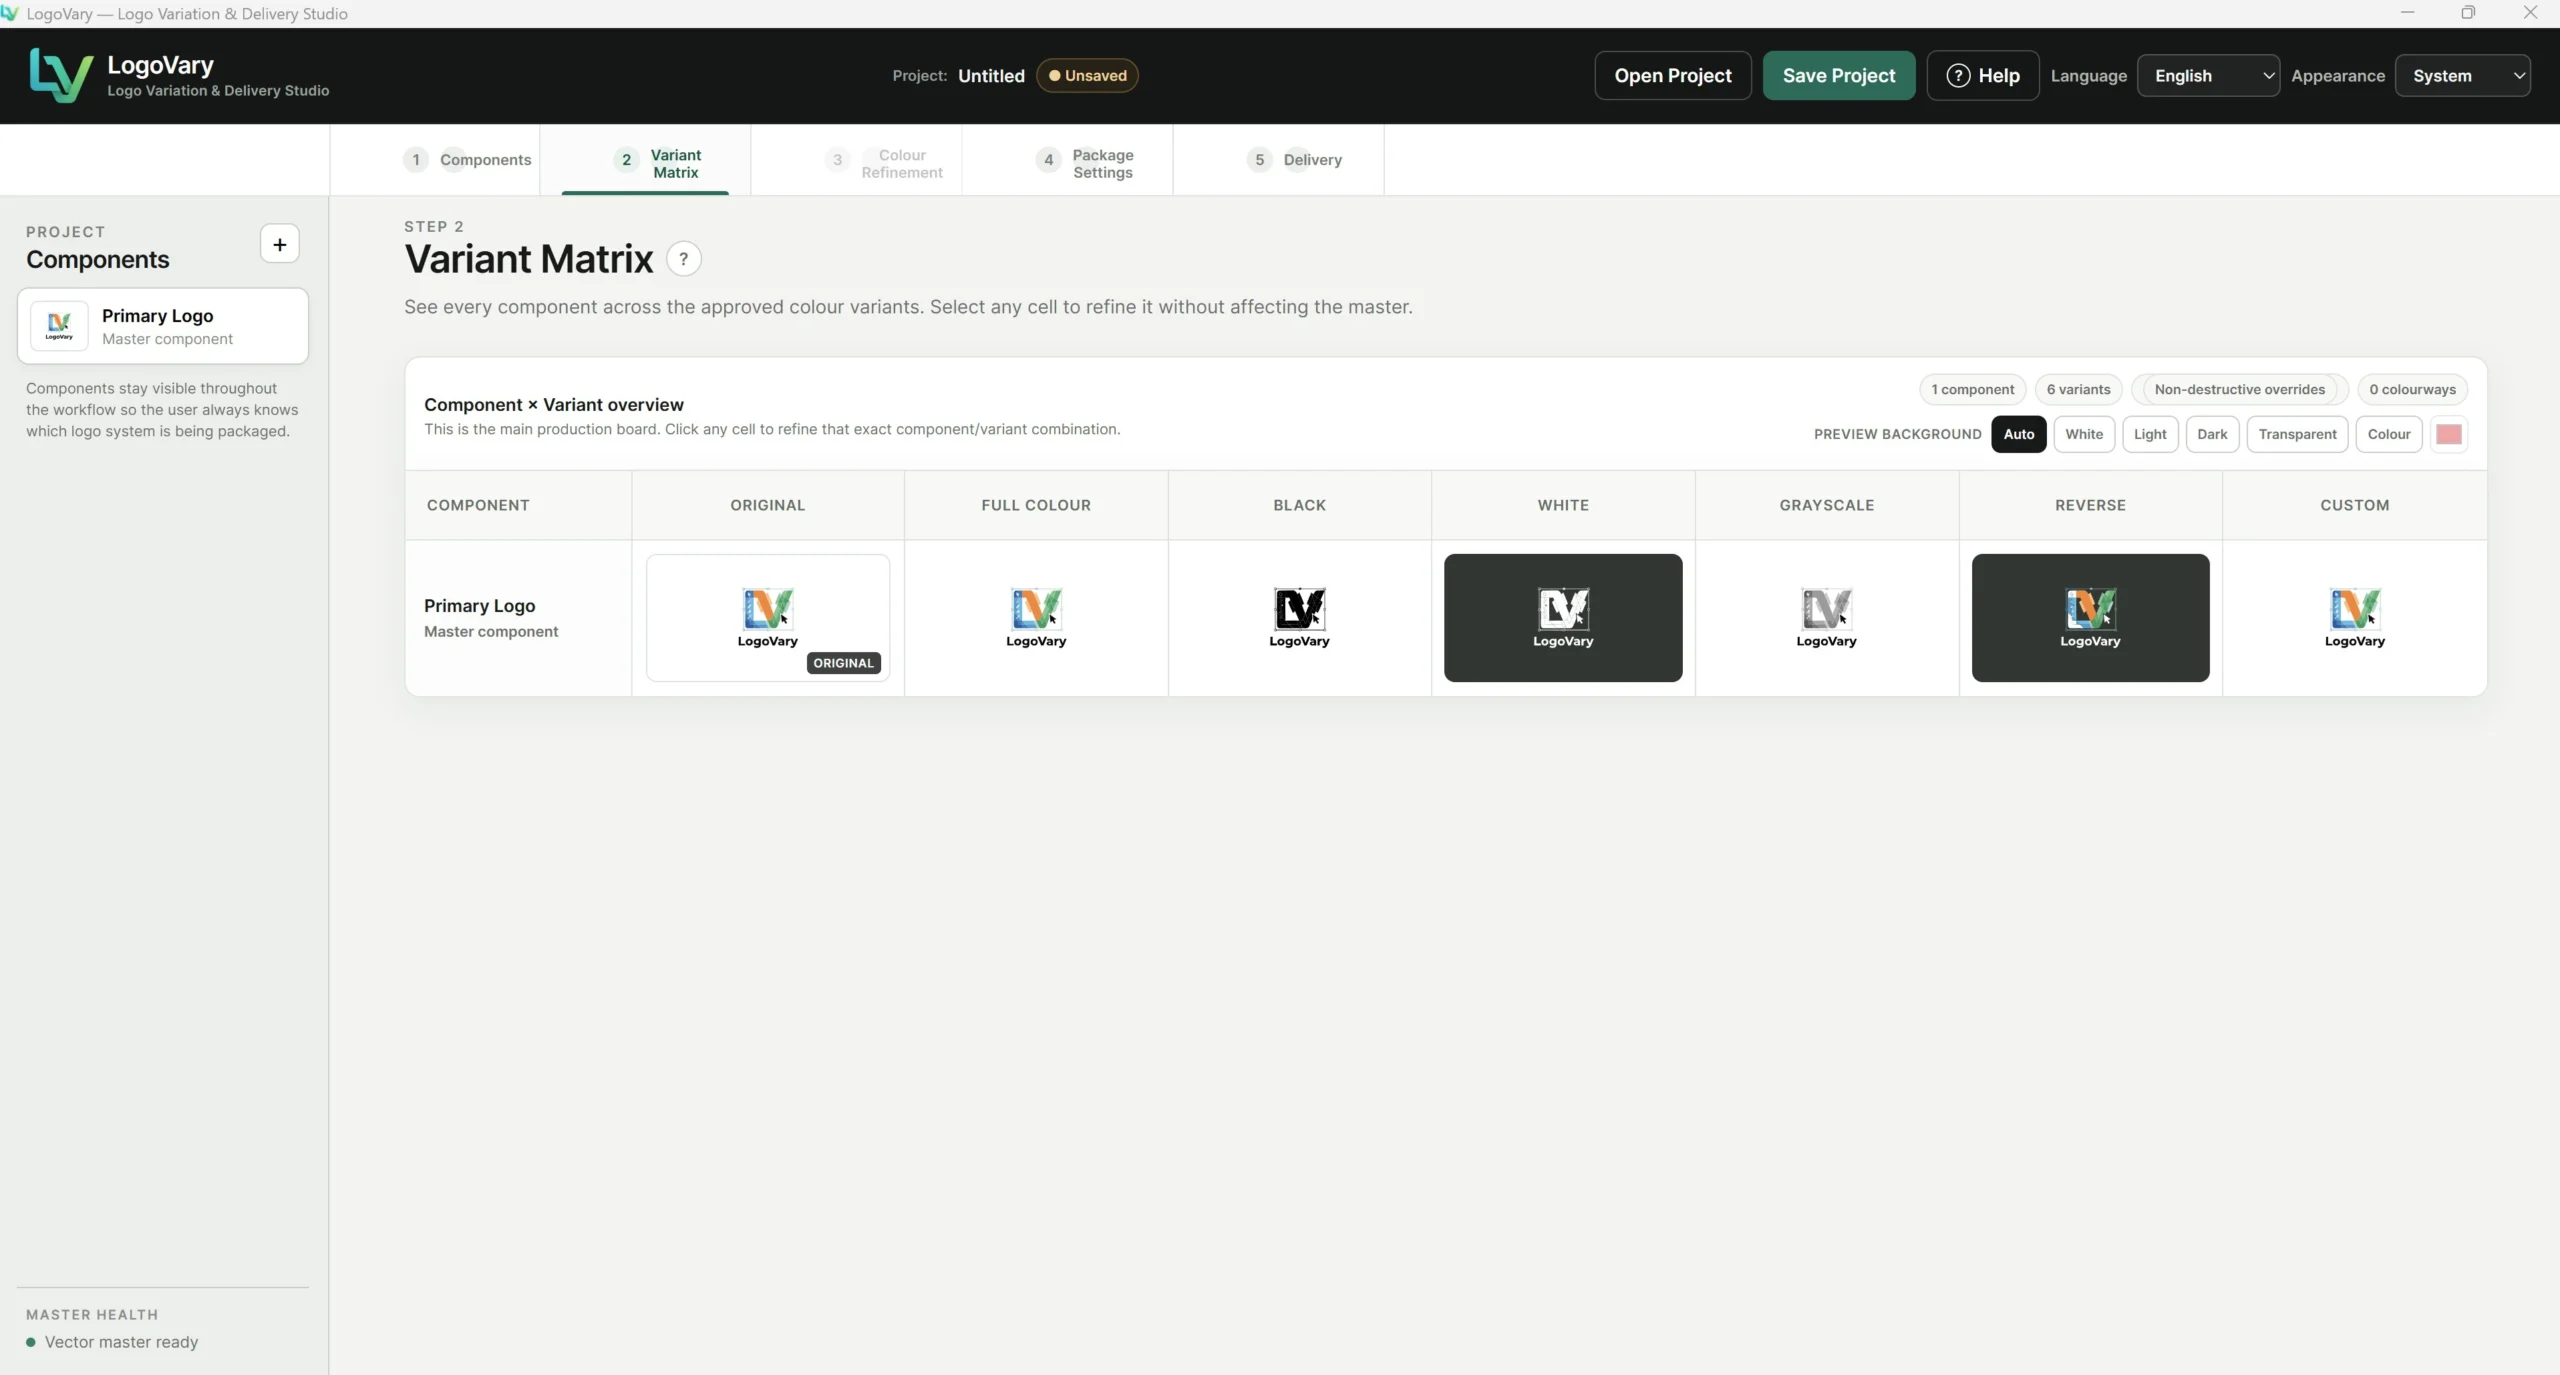Click the 1 component chip
The height and width of the screenshot is (1375, 2560).
click(1973, 389)
